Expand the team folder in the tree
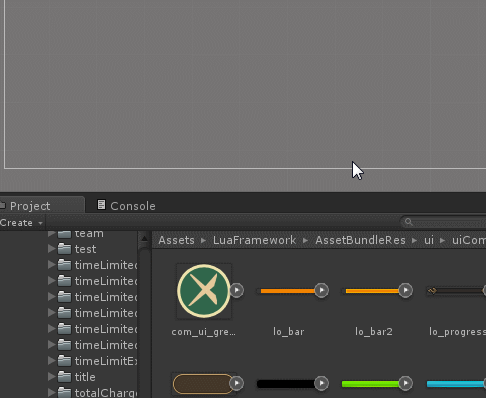The width and height of the screenshot is (486, 398). 51,233
